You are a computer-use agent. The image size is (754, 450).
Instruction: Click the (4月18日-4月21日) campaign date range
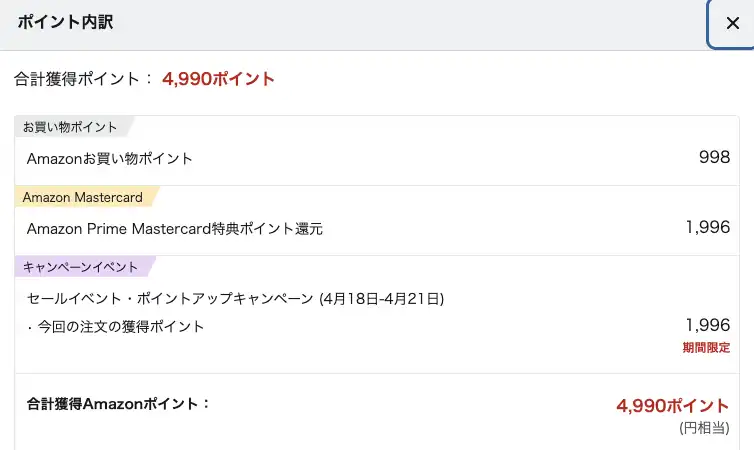click(x=381, y=298)
